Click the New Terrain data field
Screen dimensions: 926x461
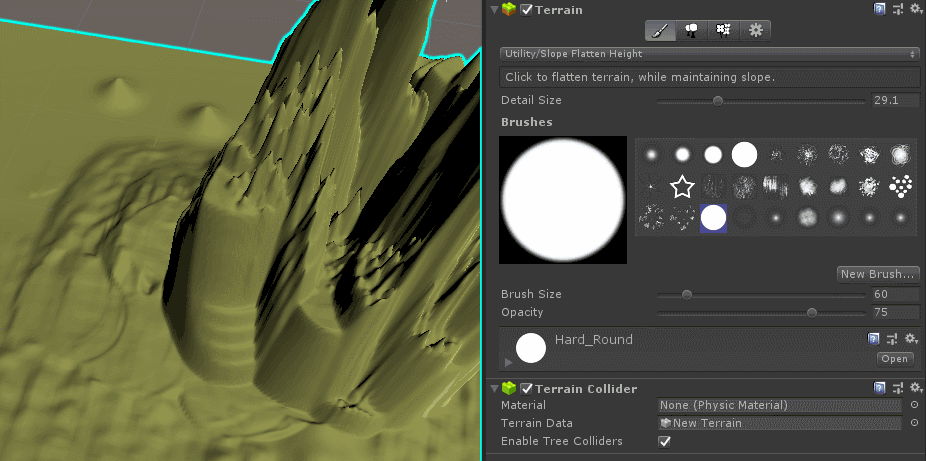[x=780, y=423]
